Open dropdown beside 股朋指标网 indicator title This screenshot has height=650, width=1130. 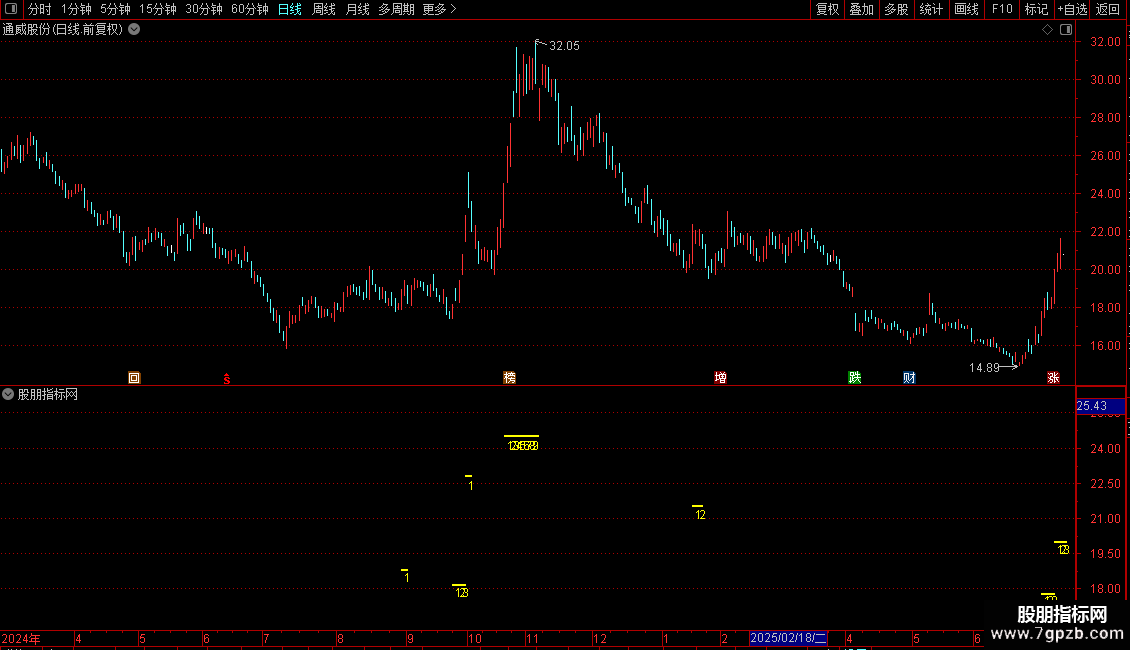(x=8, y=394)
